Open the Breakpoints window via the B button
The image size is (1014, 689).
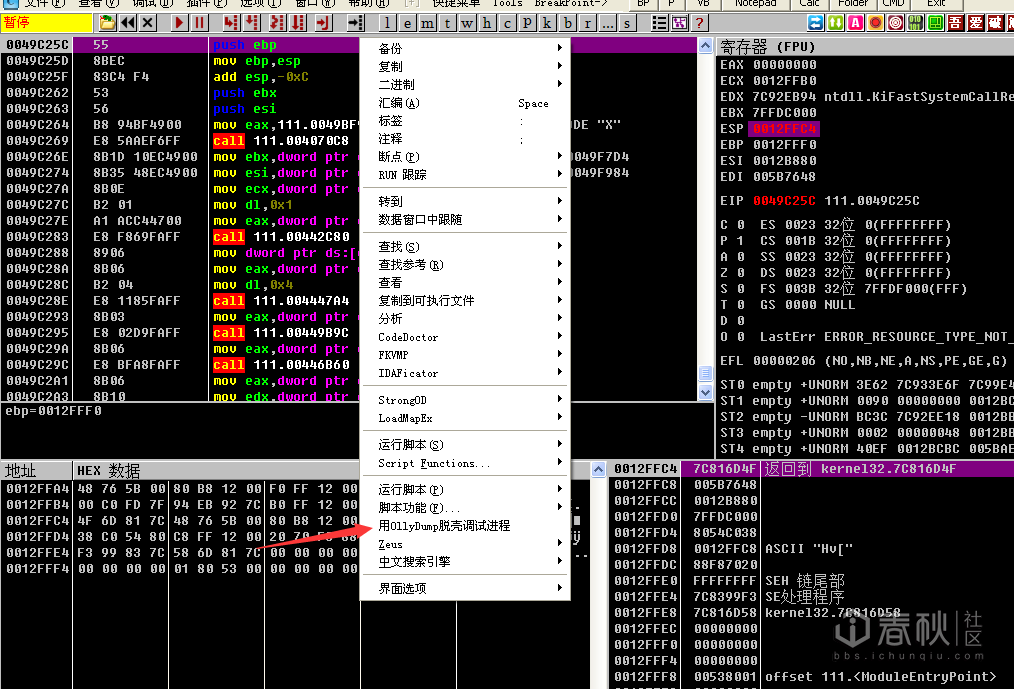click(x=567, y=23)
